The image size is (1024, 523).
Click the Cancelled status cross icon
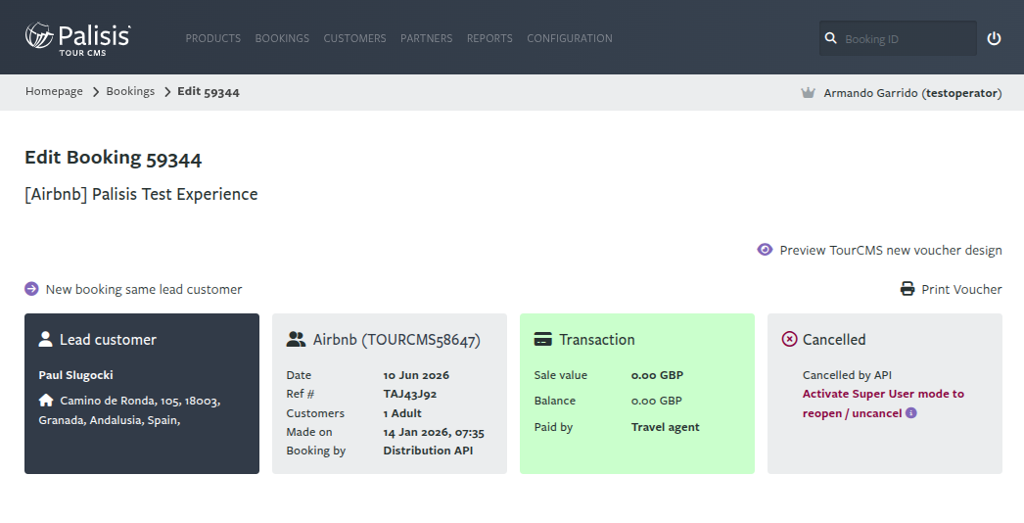790,339
